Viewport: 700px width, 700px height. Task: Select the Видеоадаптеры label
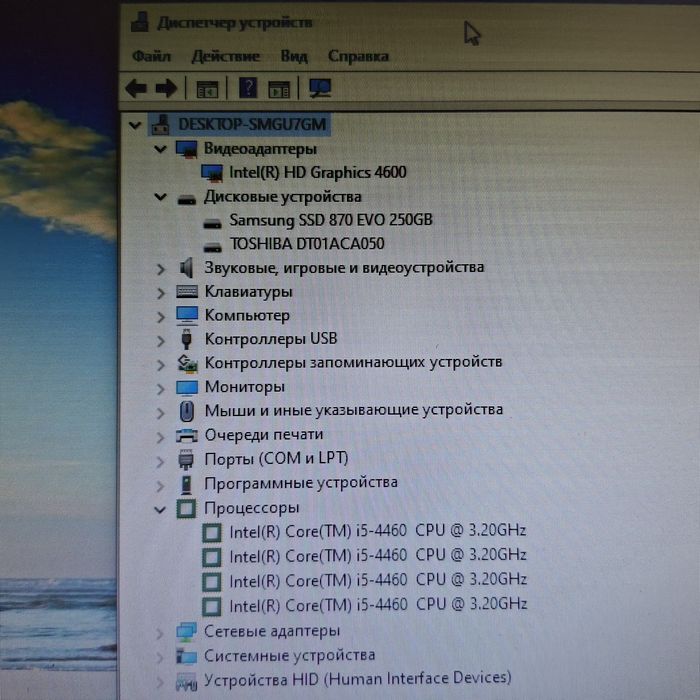click(260, 149)
